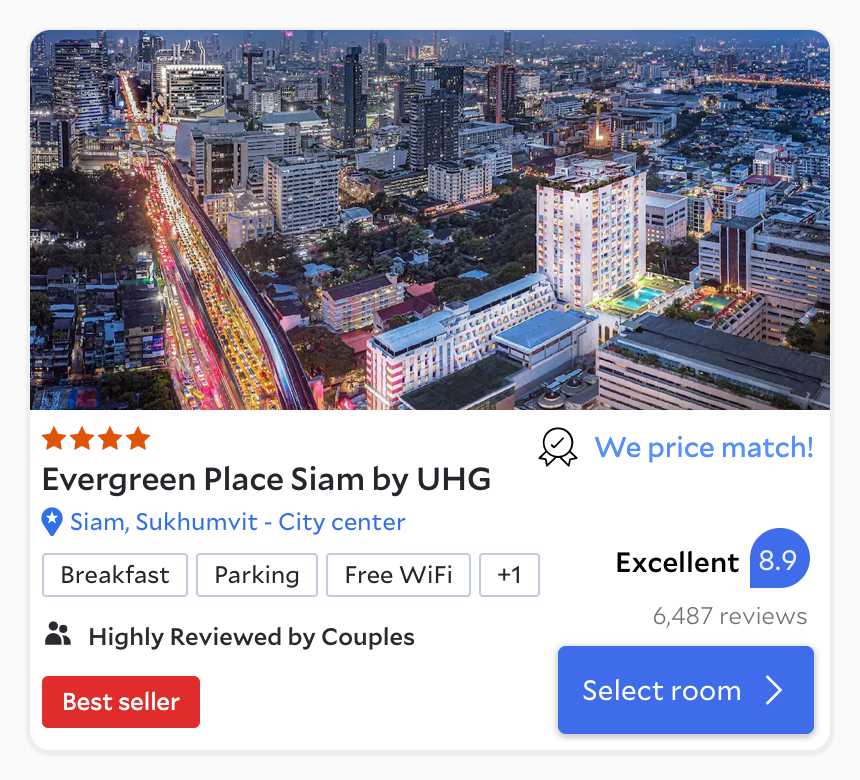
Task: Open the We price match! link
Action: point(704,448)
